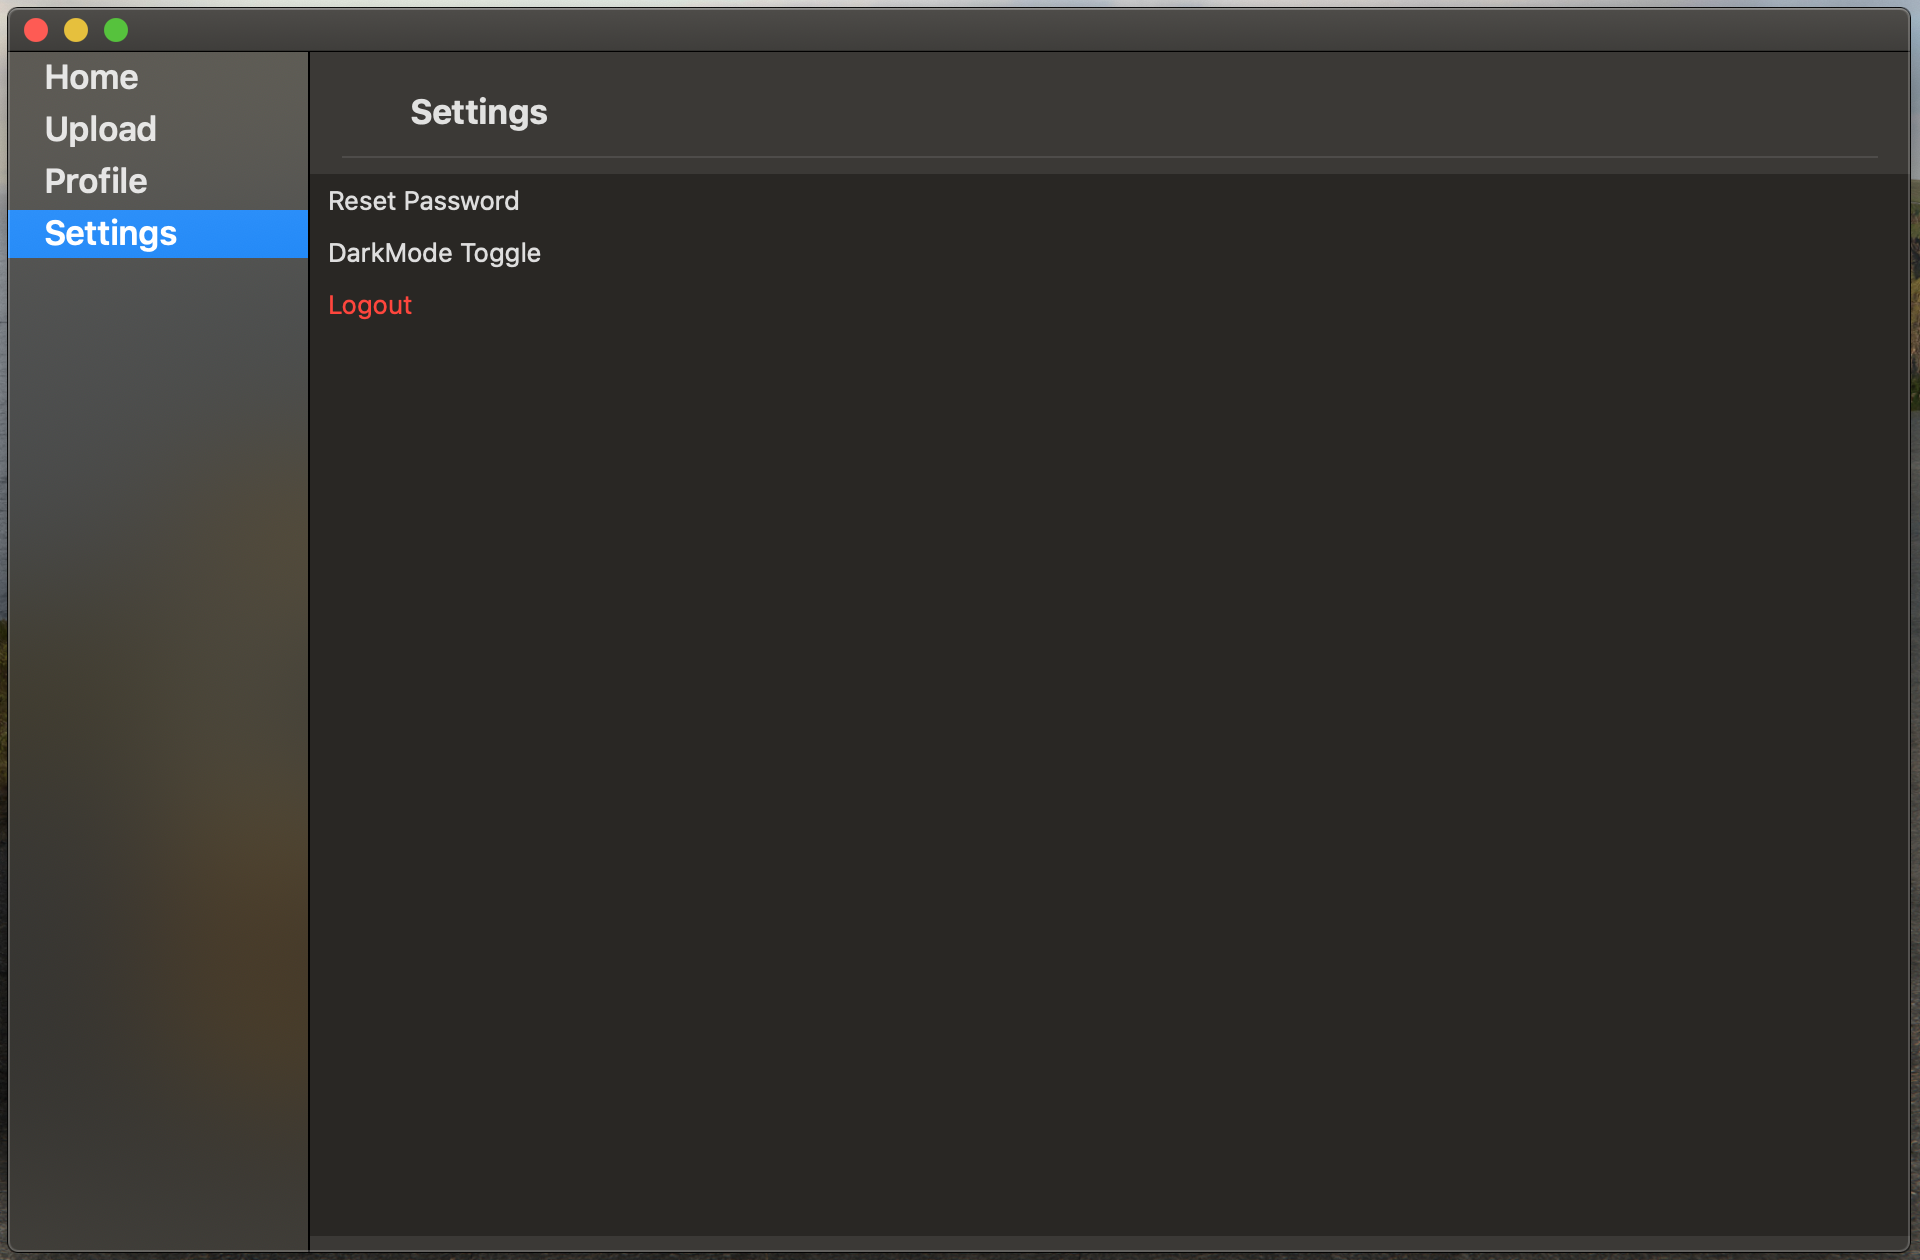Click empty space in settings content pane
Image resolution: width=1920 pixels, height=1260 pixels.
pyautogui.click(x=1100, y=750)
